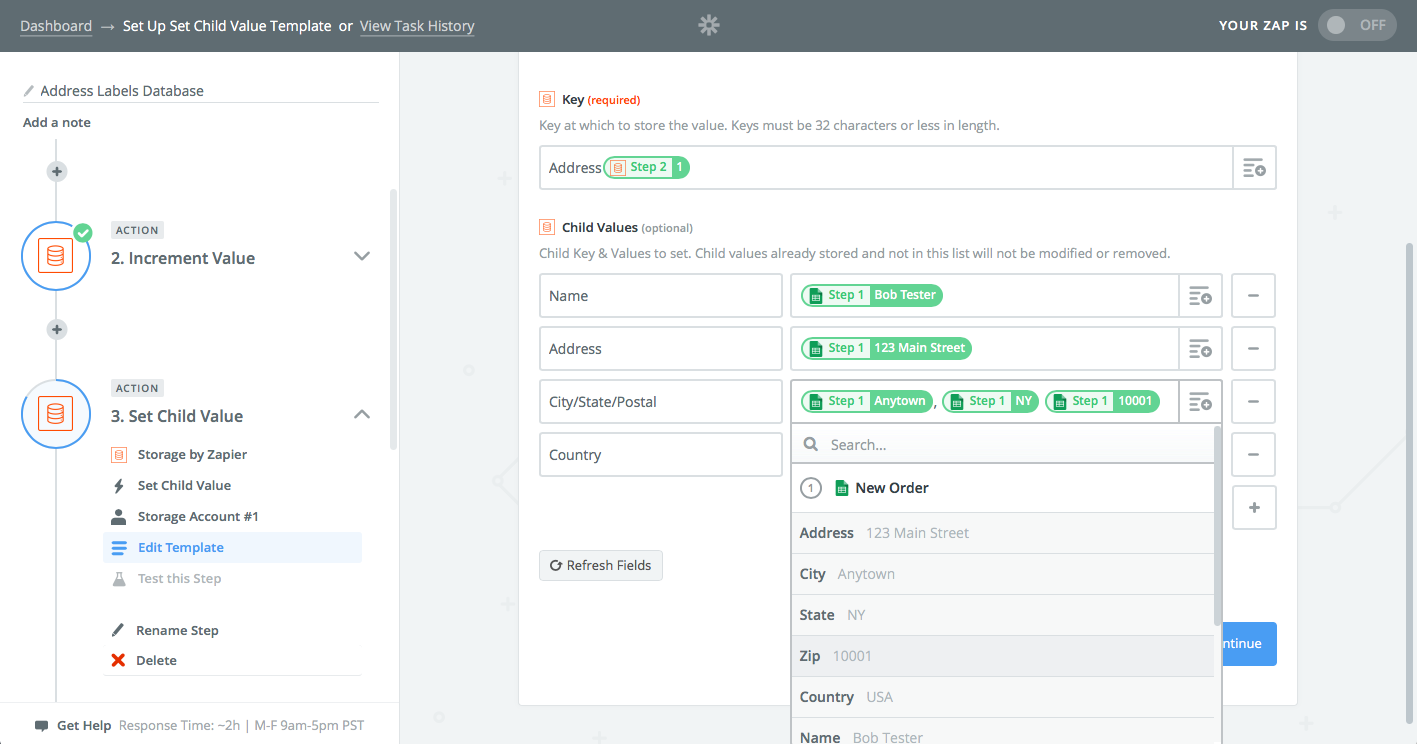This screenshot has height=744, width=1417.
Task: Click the Step 2 pill in Key field
Action: 647,168
